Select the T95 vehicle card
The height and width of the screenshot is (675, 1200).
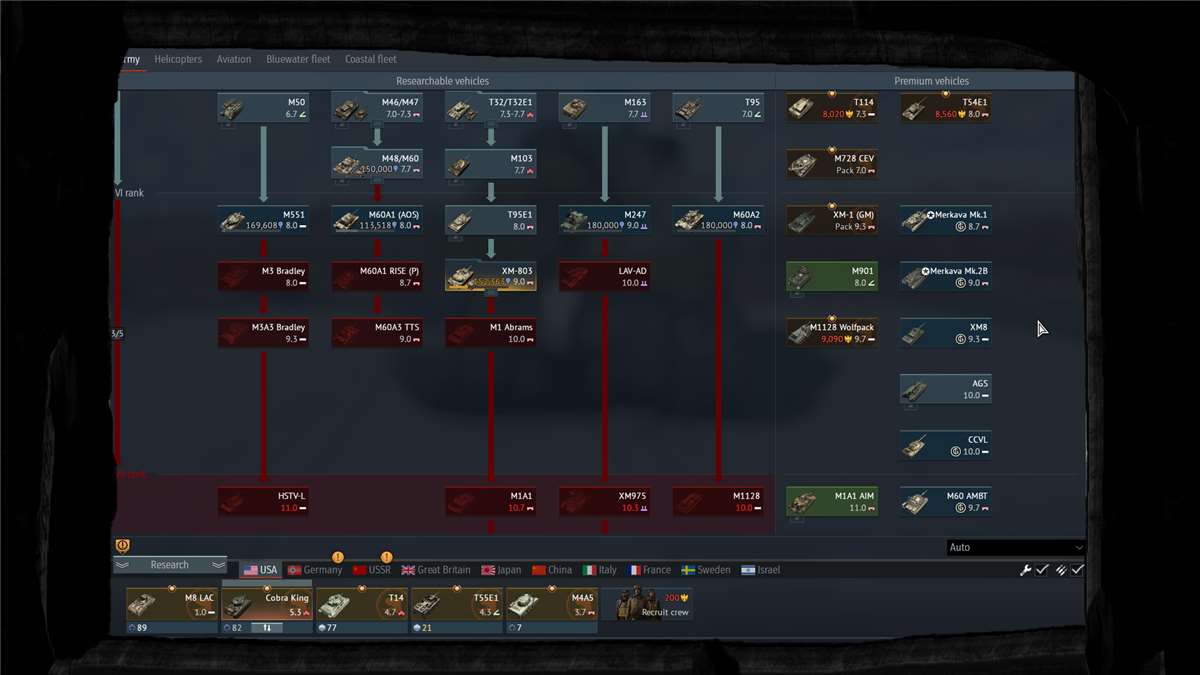pos(719,108)
